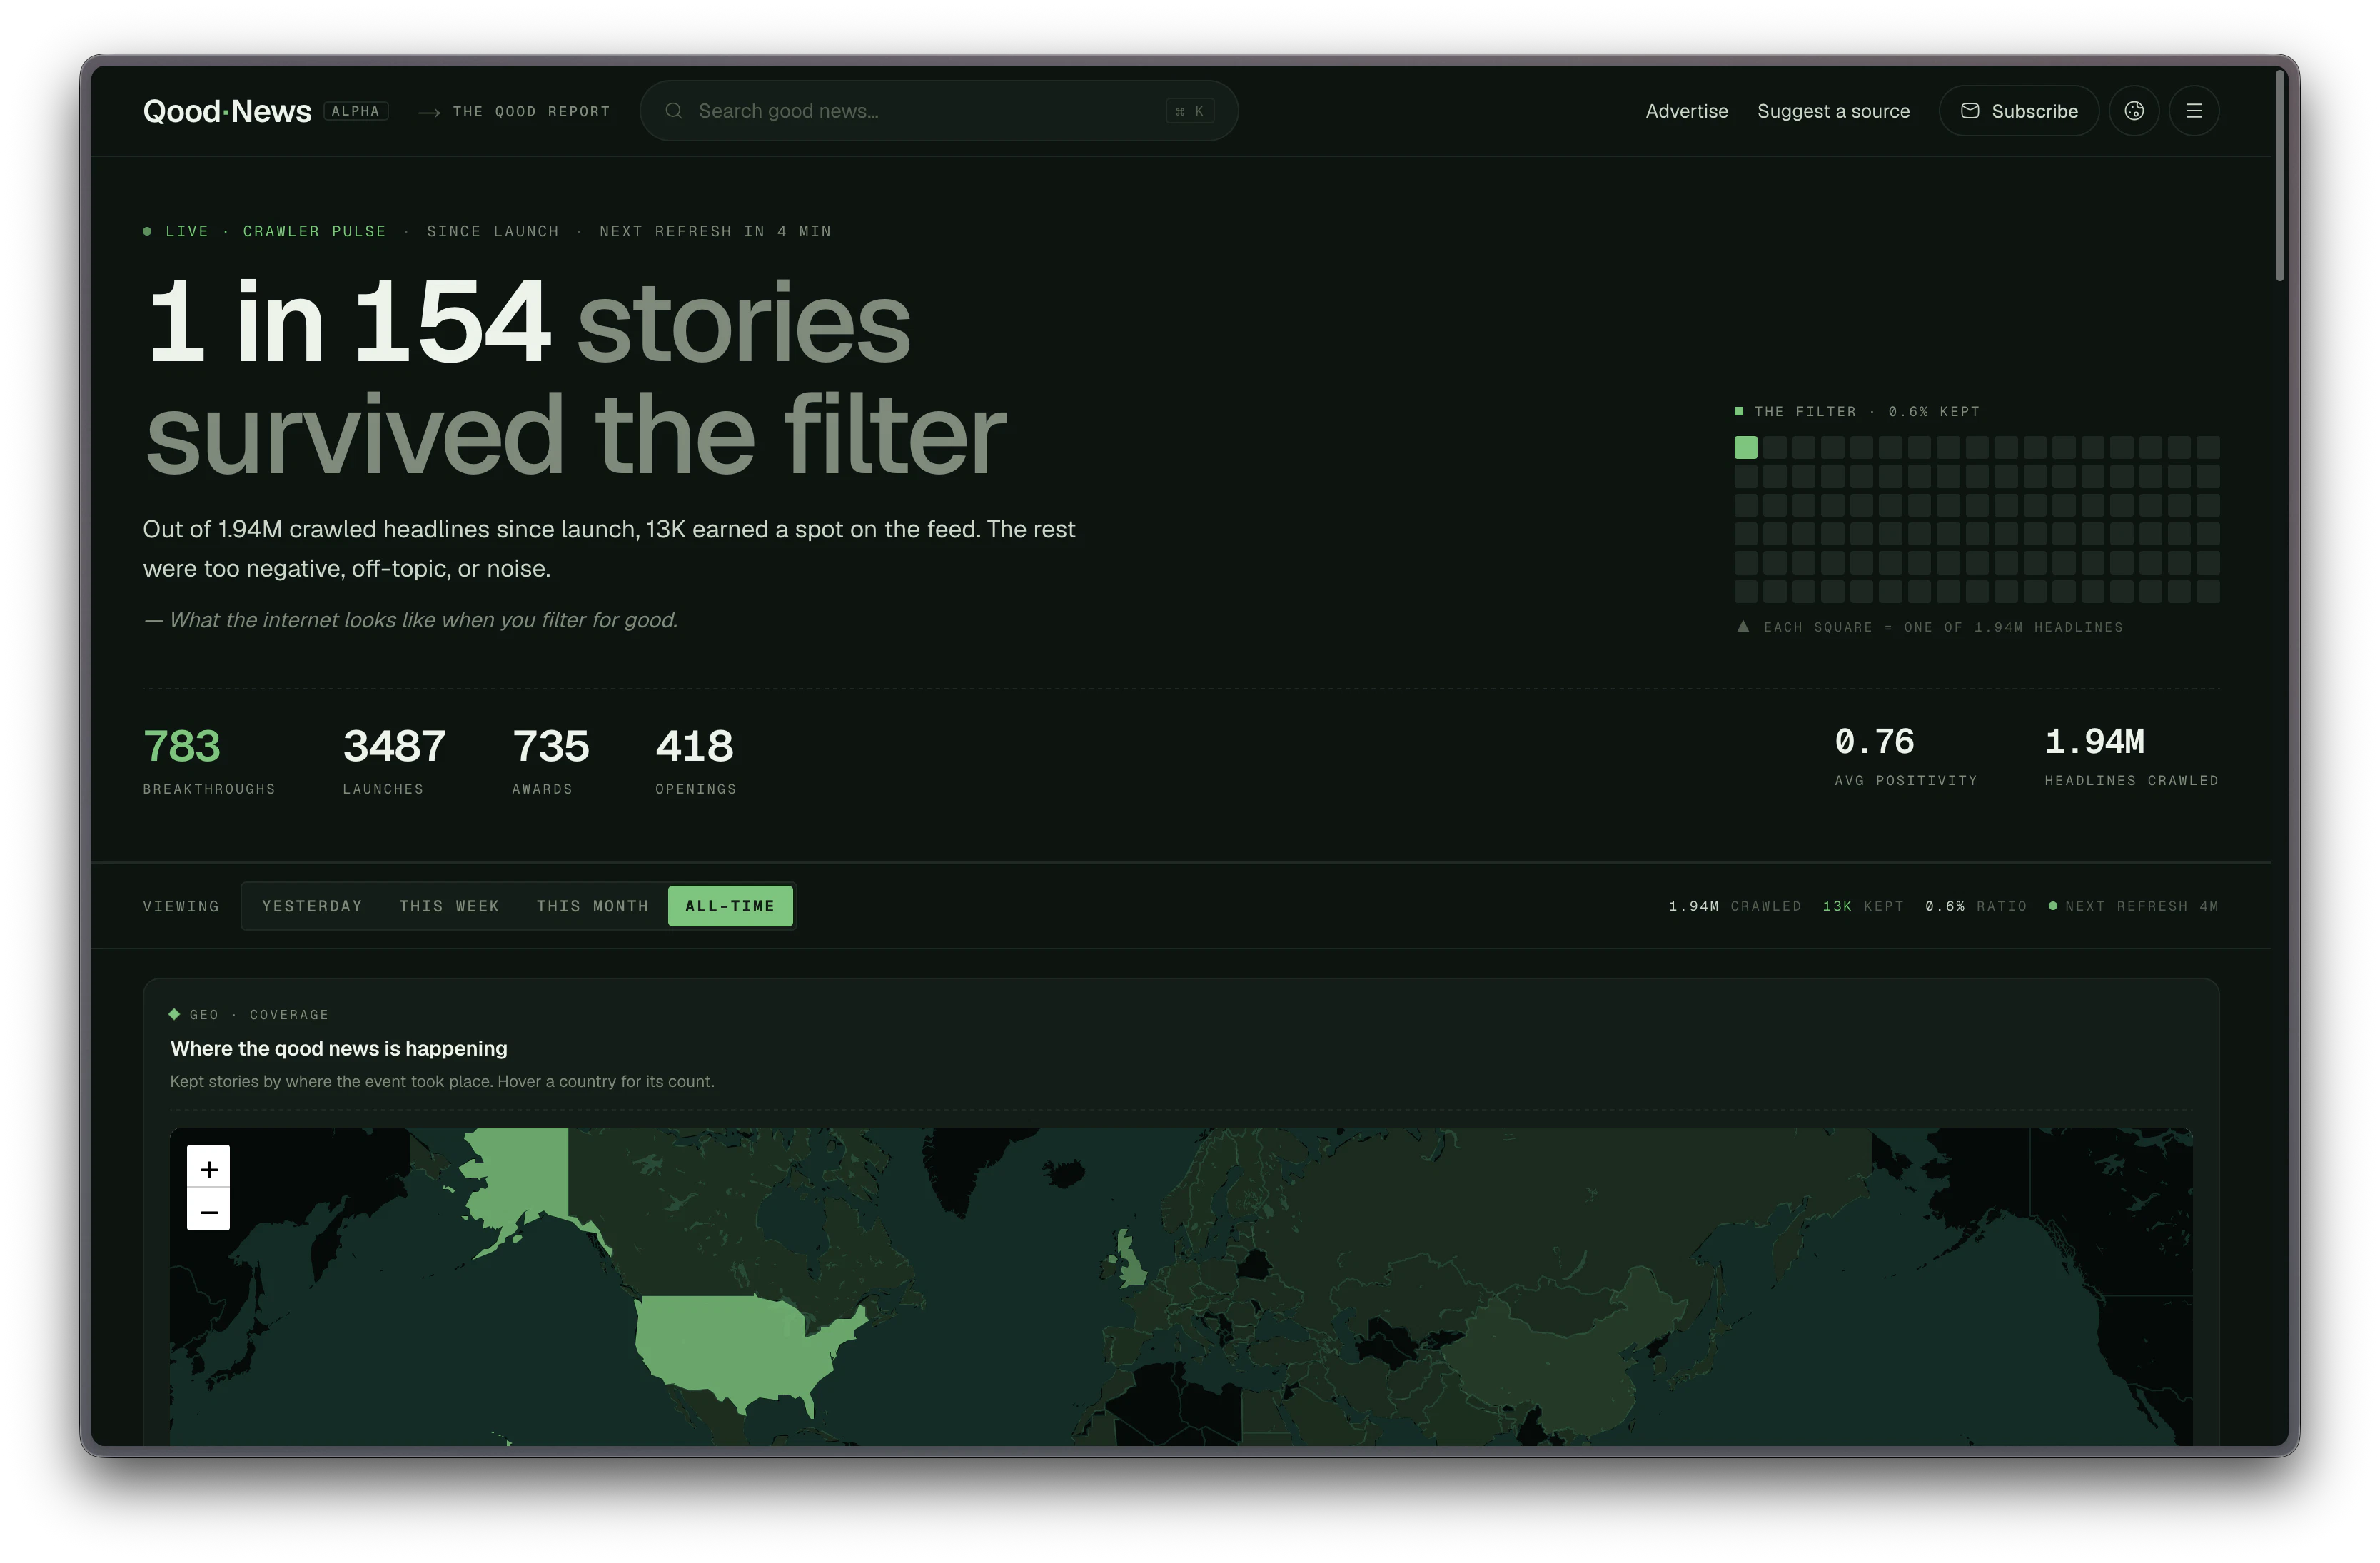
Task: Click the 735 Awards stat
Action: pyautogui.click(x=550, y=760)
